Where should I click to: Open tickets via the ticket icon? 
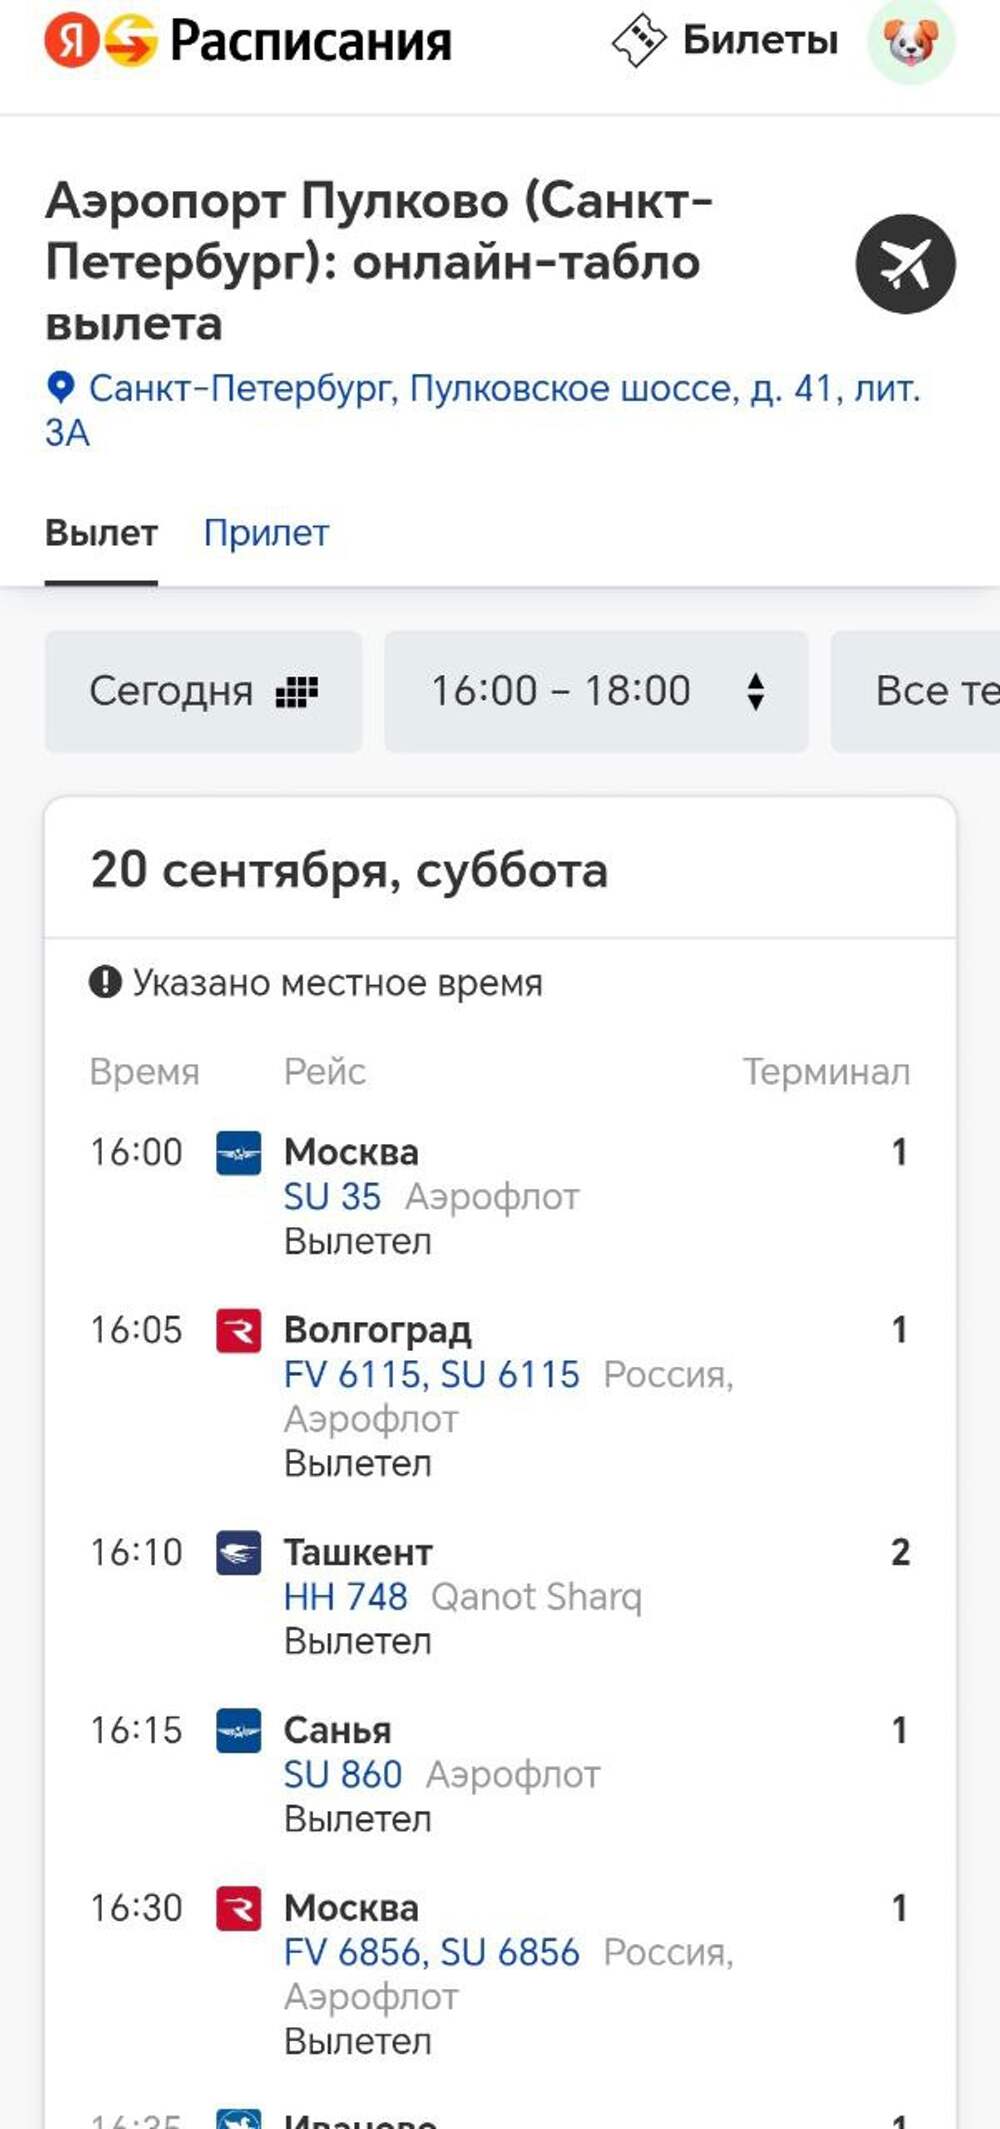tap(639, 41)
